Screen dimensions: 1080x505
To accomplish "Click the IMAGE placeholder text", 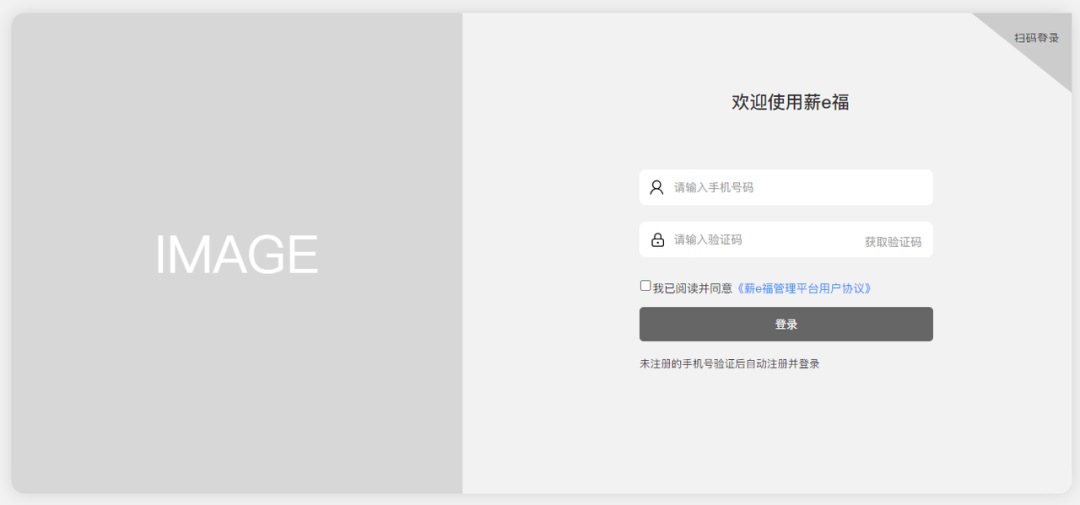I will 236,254.
